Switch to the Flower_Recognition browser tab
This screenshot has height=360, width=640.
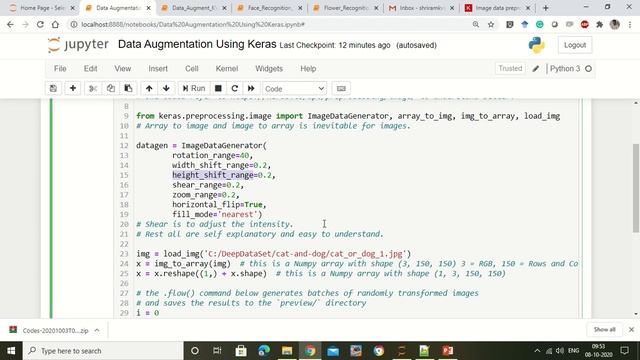click(345, 8)
